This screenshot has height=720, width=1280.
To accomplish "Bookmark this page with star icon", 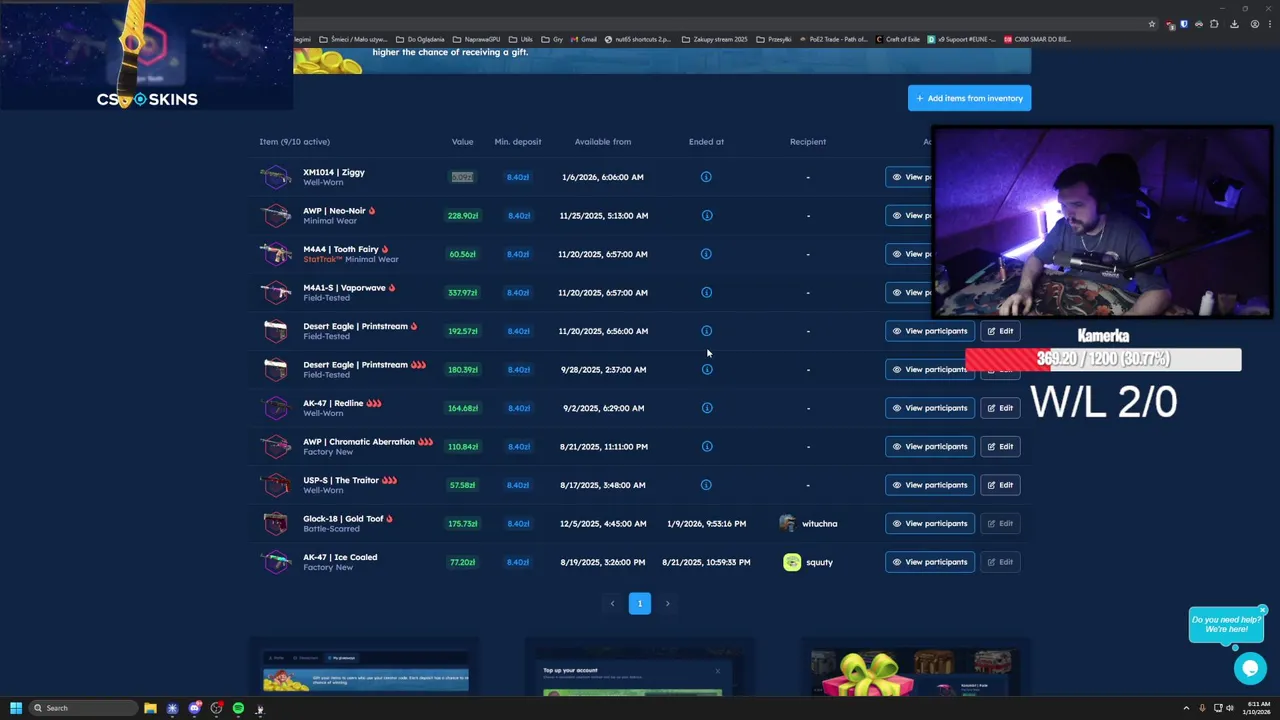I will pos(1152,24).
